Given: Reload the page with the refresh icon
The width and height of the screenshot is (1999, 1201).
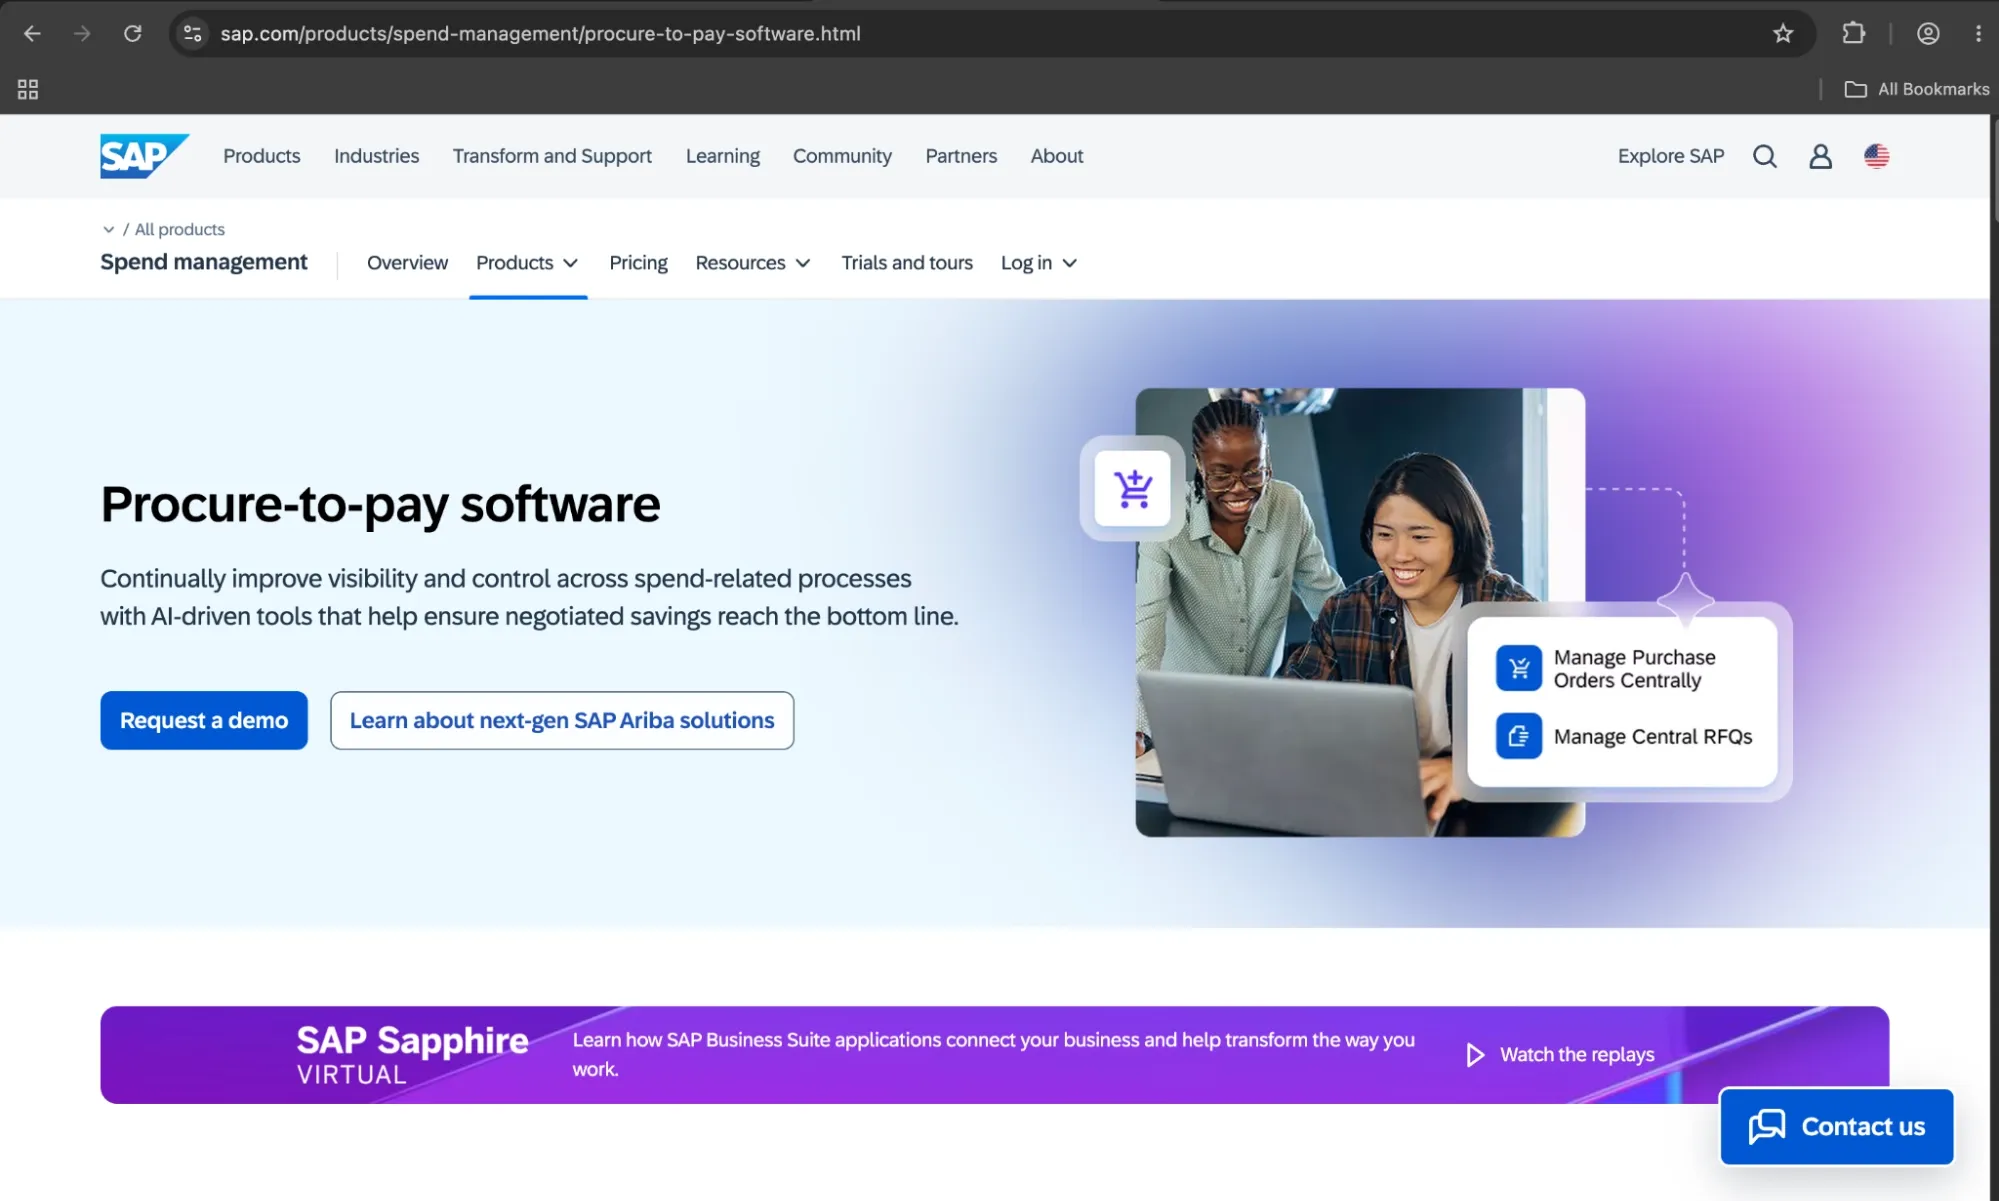Looking at the screenshot, I should click(132, 34).
